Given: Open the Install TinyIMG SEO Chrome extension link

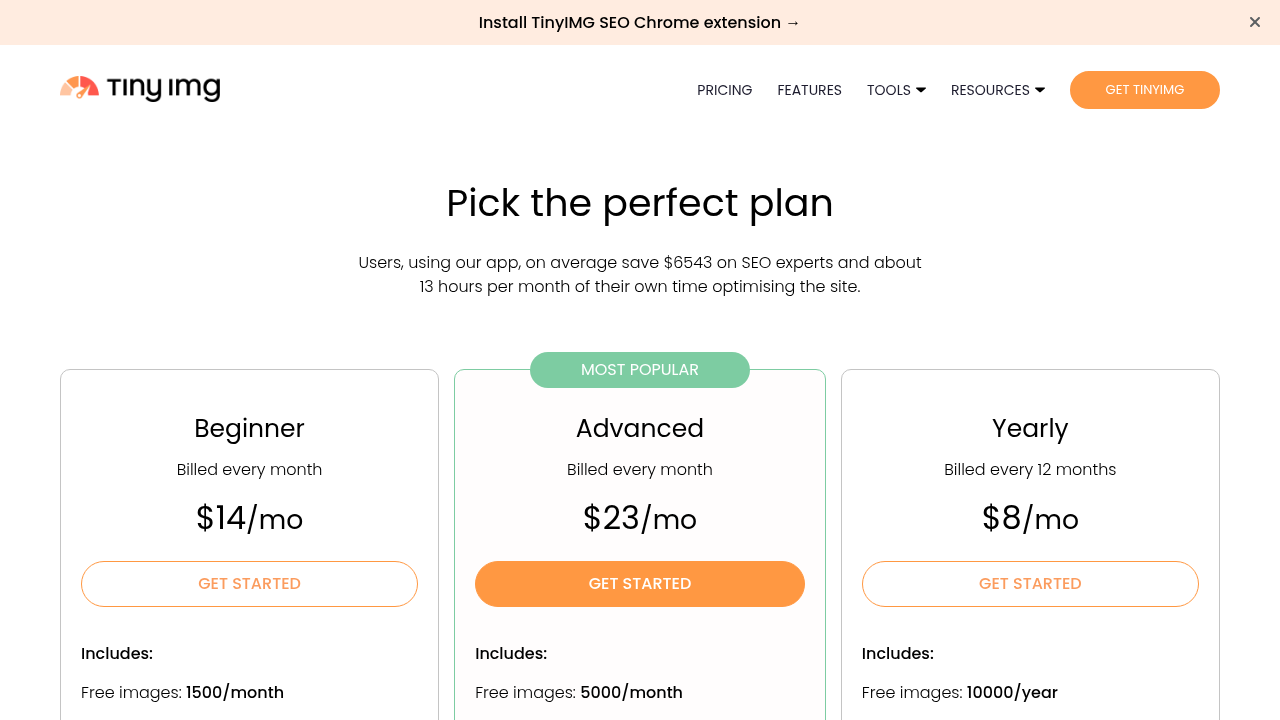Looking at the screenshot, I should (x=640, y=22).
